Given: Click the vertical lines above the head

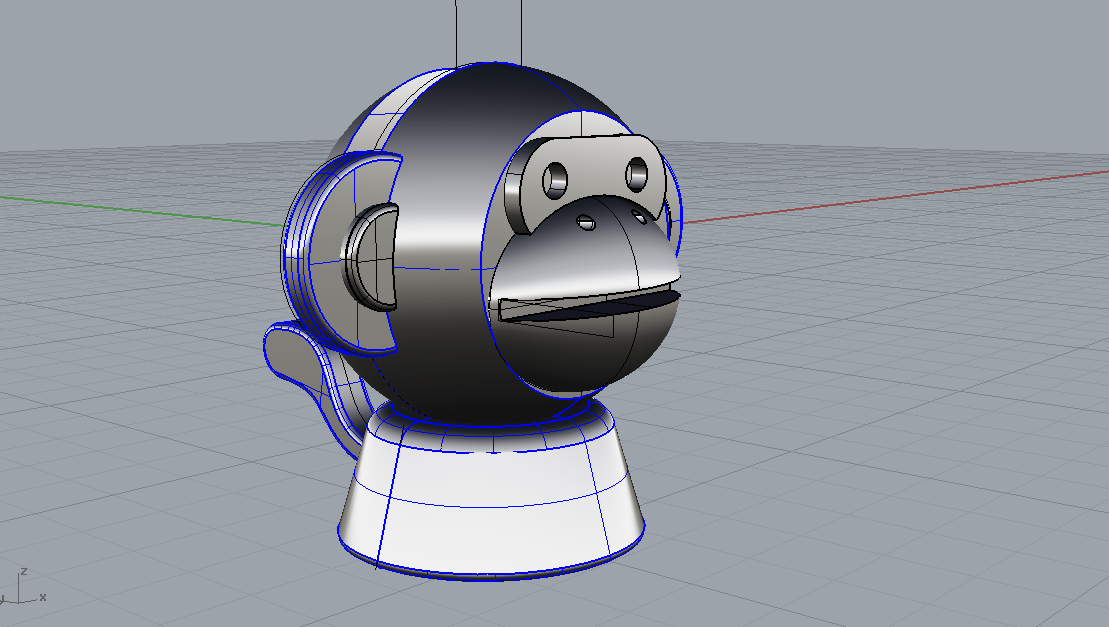Looking at the screenshot, I should tap(457, 30).
